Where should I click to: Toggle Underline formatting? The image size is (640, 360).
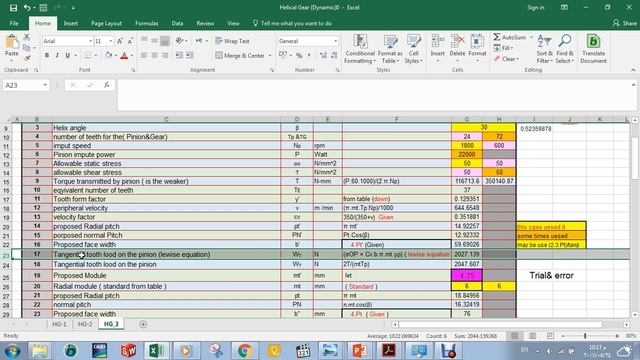click(67, 55)
